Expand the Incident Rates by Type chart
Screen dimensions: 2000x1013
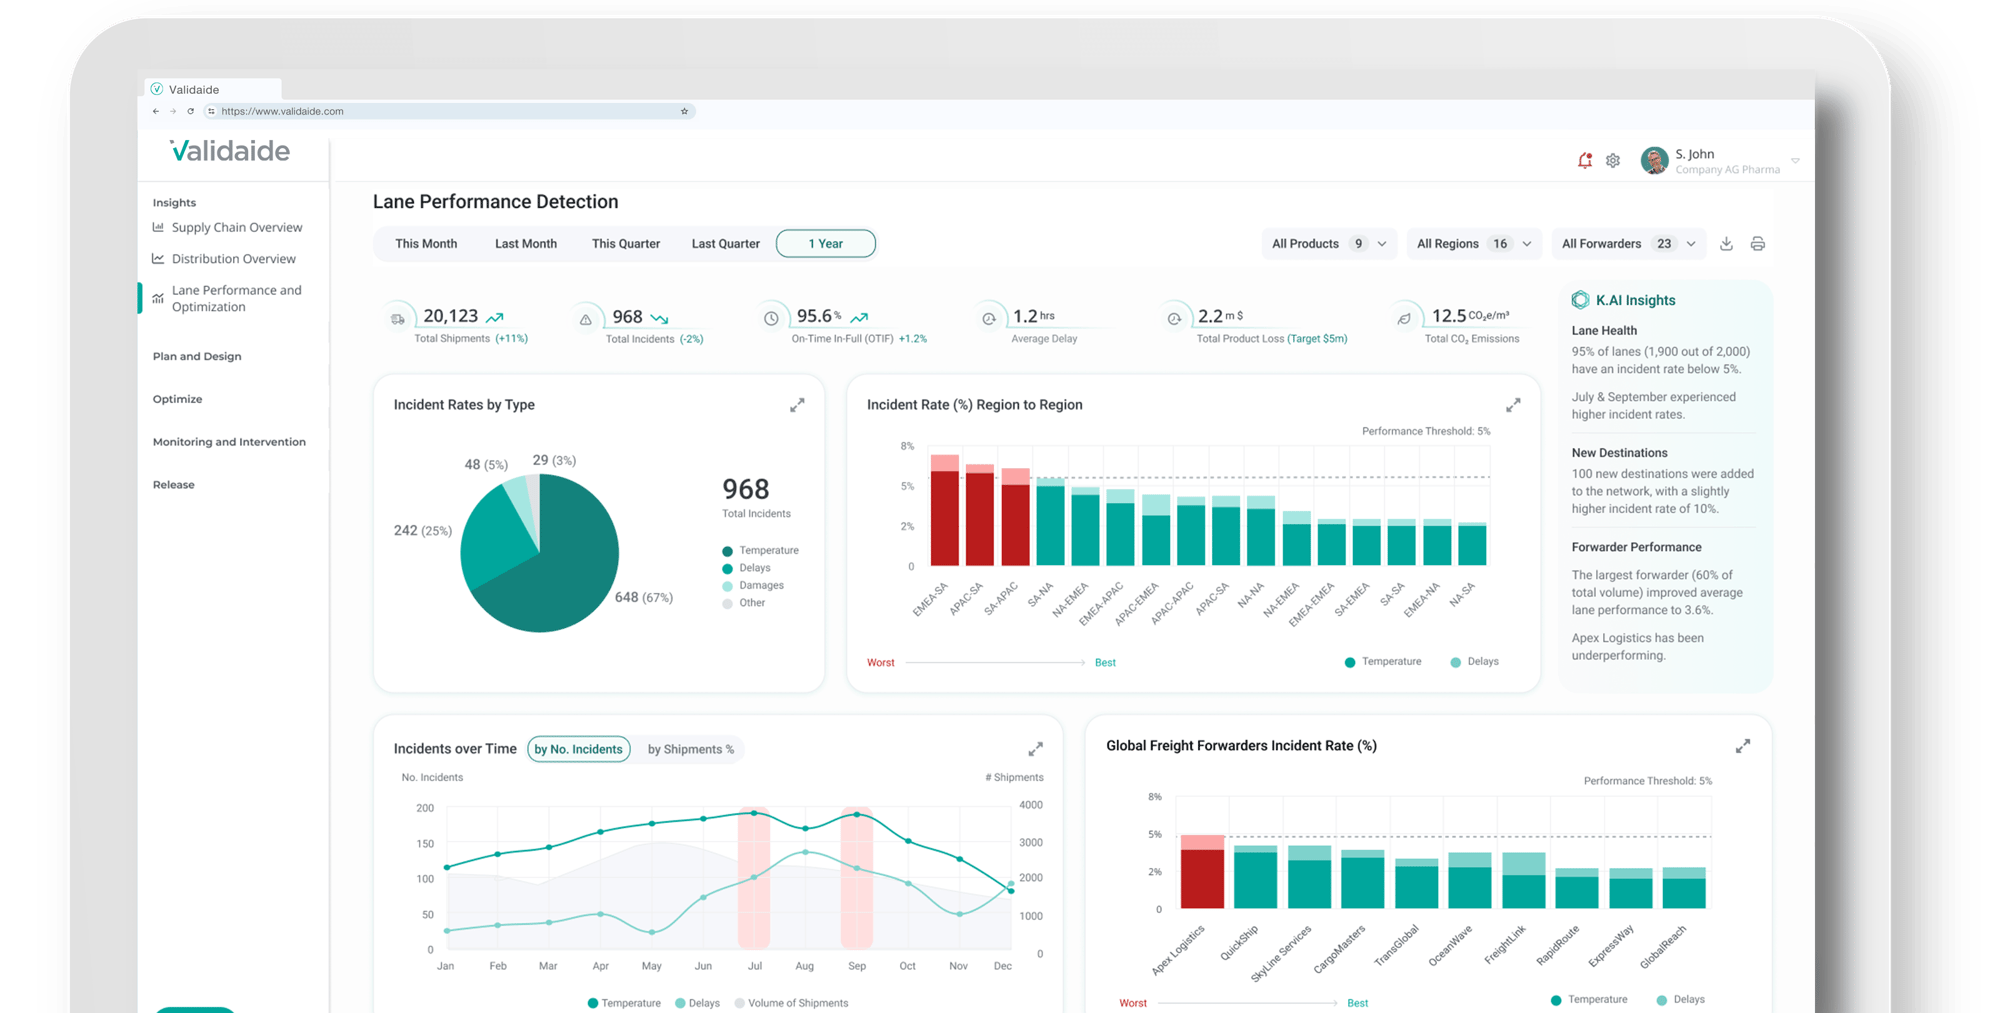click(x=797, y=405)
